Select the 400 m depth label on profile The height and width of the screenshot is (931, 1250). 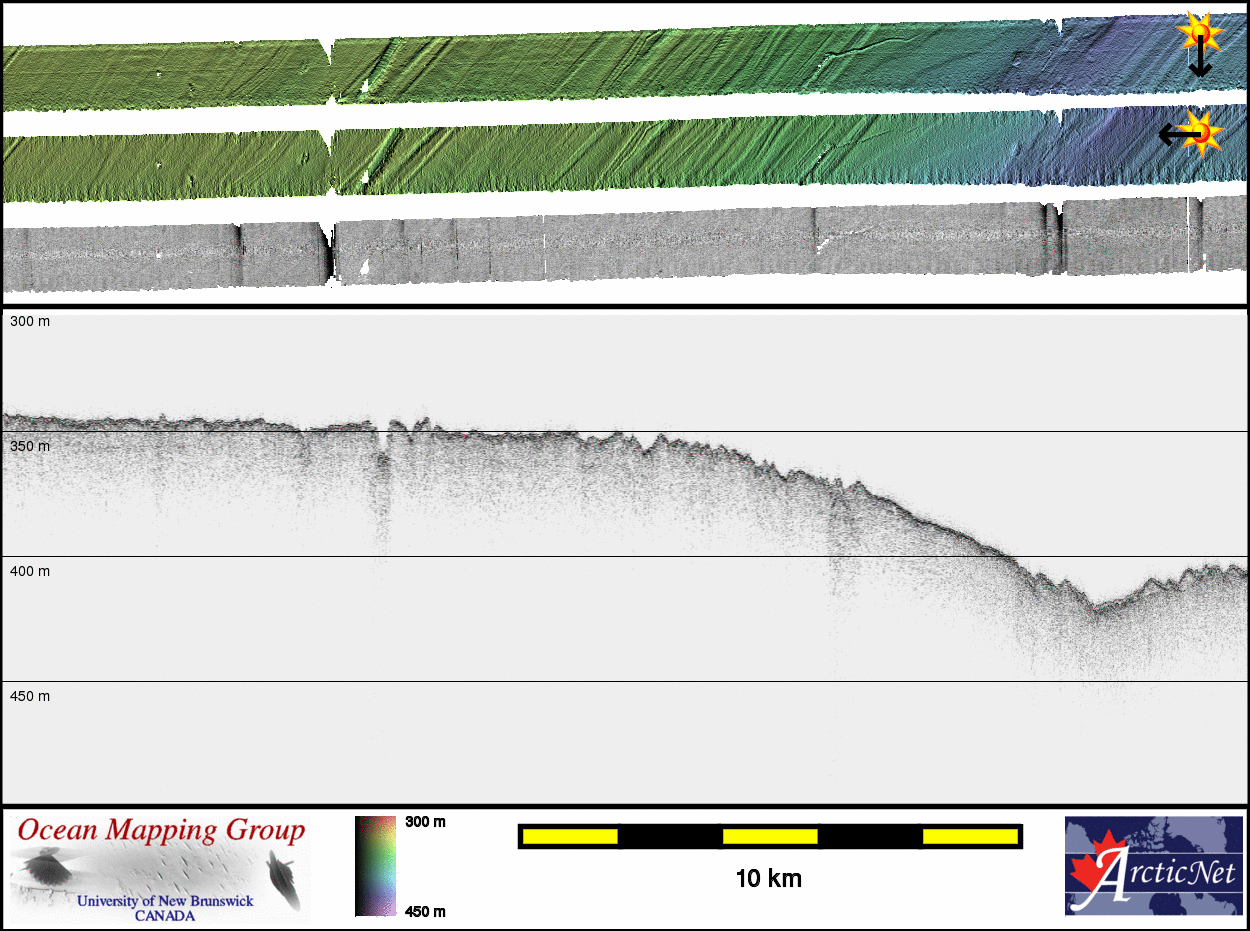click(30, 571)
